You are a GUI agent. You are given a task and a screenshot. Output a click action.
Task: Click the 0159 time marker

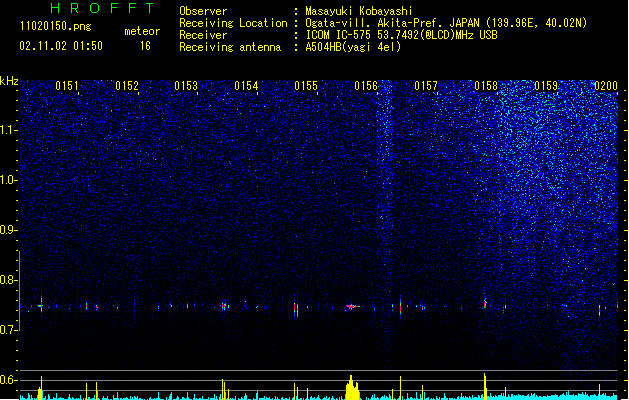point(546,86)
